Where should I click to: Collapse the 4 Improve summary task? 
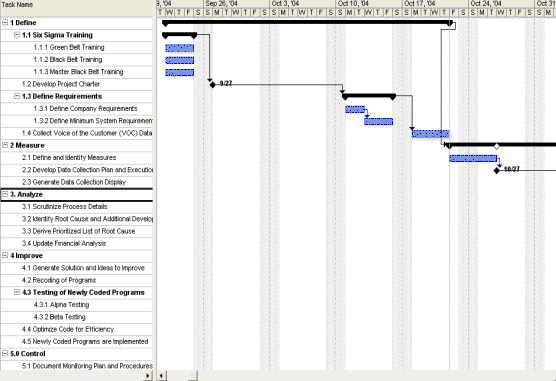pyautogui.click(x=5, y=255)
